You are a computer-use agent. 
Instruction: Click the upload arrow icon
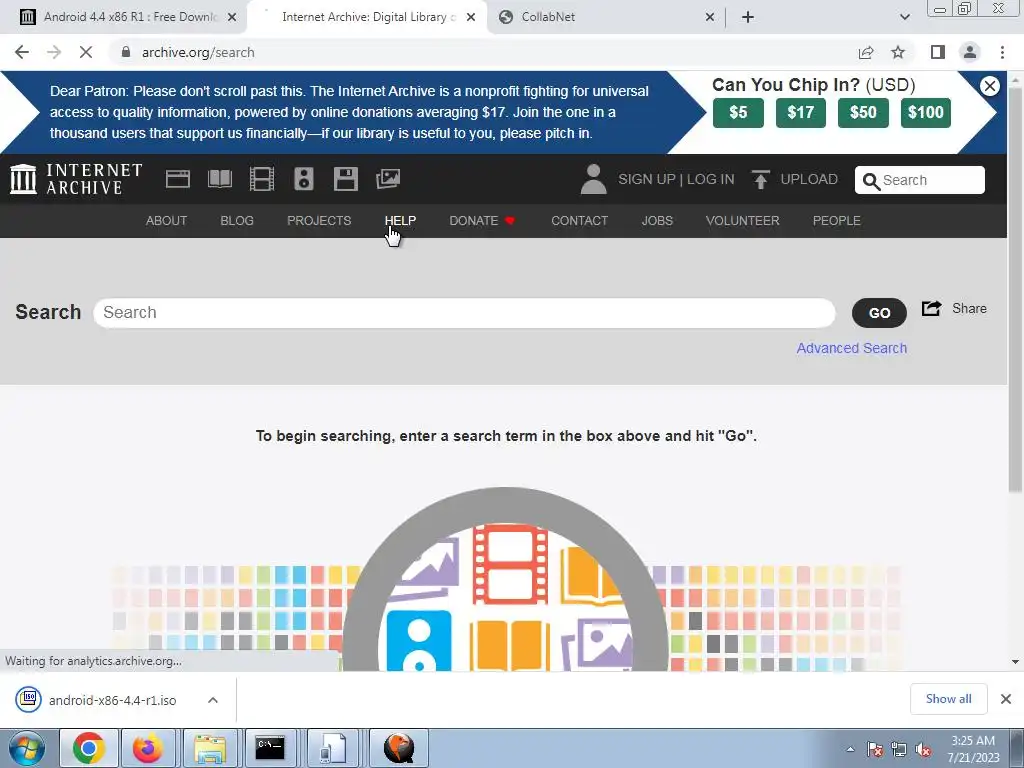(760, 179)
